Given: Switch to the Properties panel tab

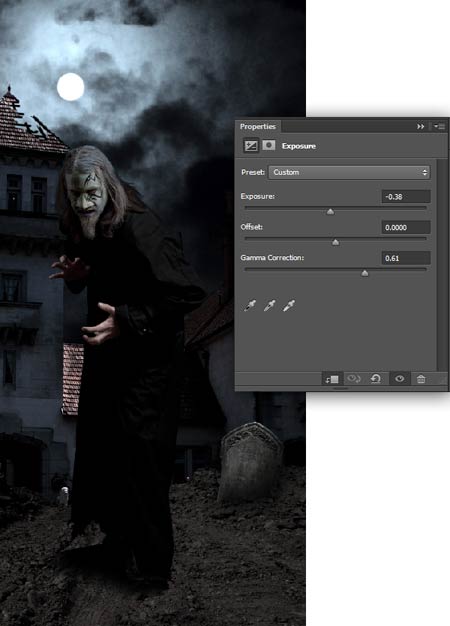Looking at the screenshot, I should 258,127.
